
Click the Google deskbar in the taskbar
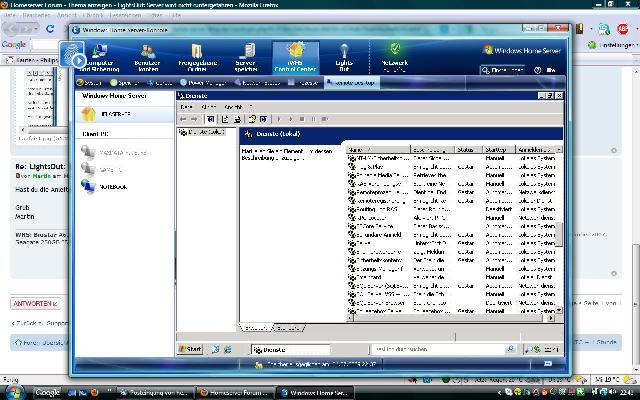click(47, 393)
